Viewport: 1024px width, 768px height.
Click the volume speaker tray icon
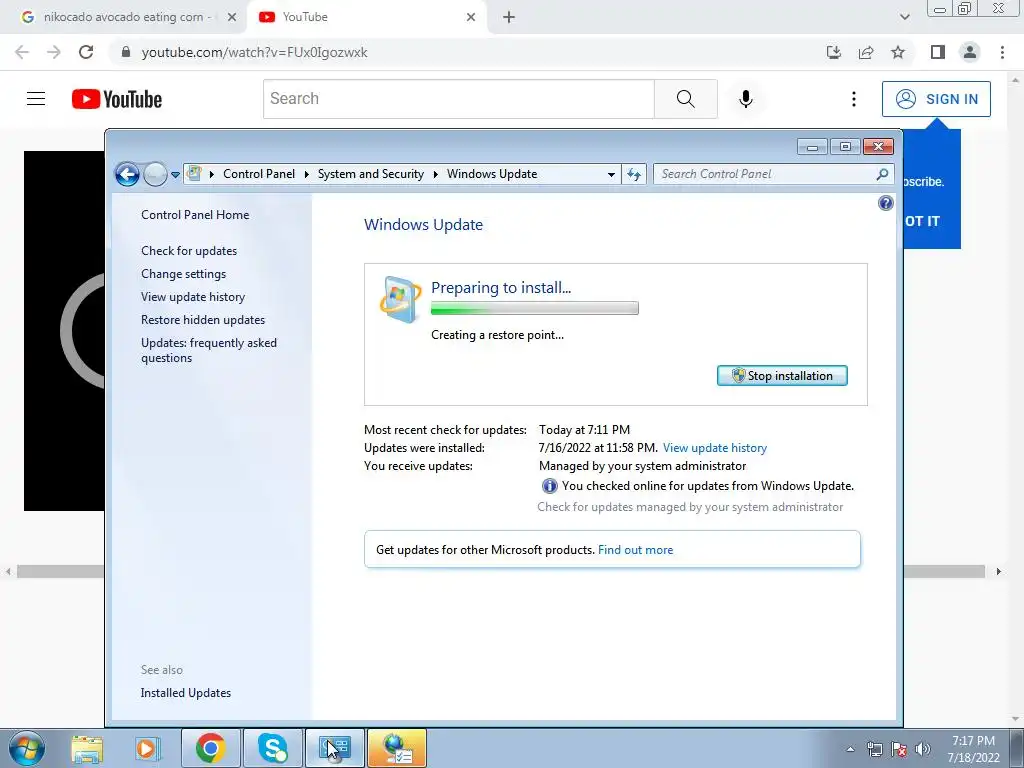pos(923,749)
